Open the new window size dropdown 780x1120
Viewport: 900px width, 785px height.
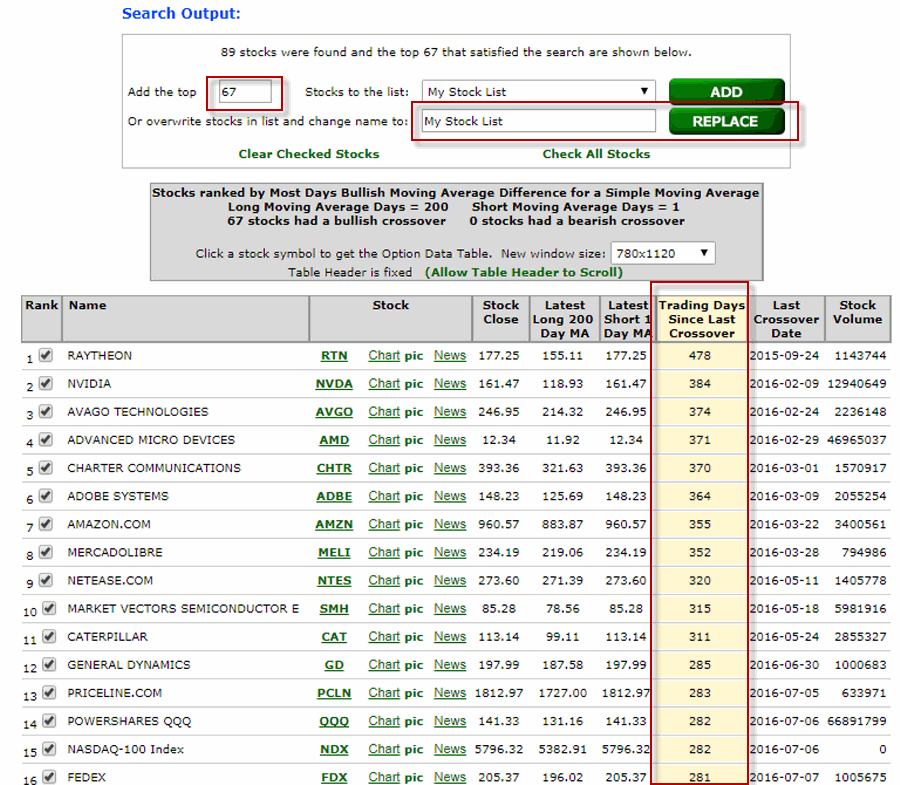pyautogui.click(x=663, y=253)
